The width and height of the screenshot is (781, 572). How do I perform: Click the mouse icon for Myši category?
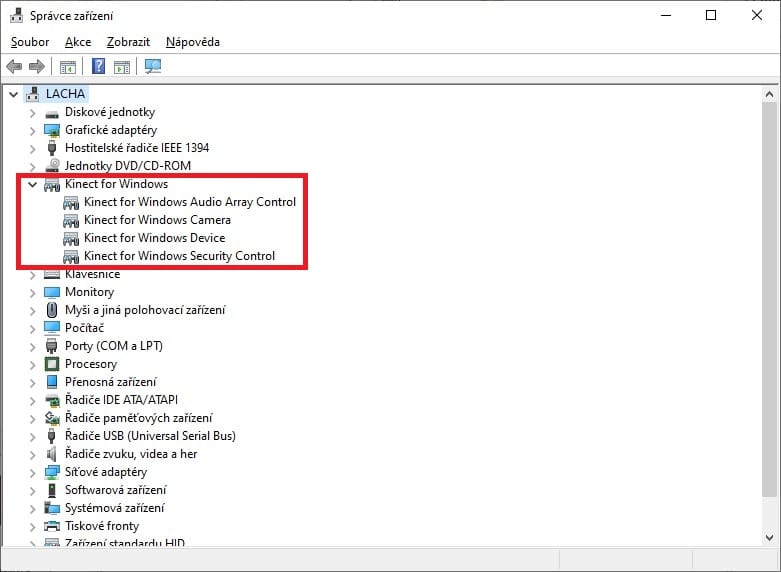(52, 310)
